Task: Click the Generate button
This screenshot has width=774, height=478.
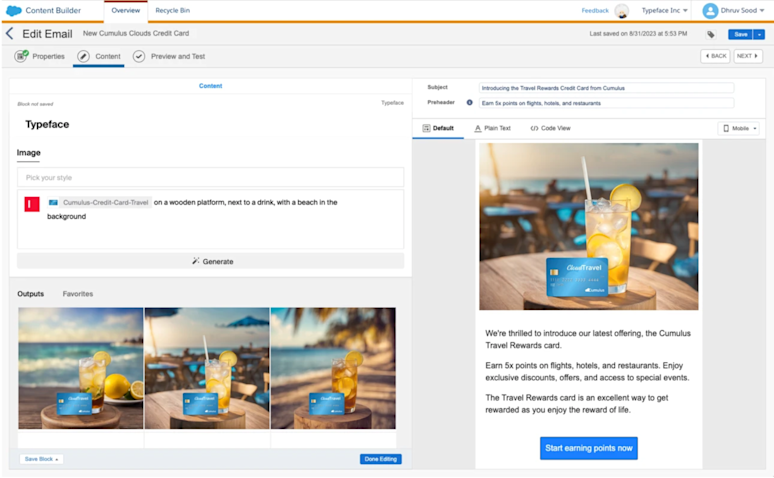Action: 210,261
